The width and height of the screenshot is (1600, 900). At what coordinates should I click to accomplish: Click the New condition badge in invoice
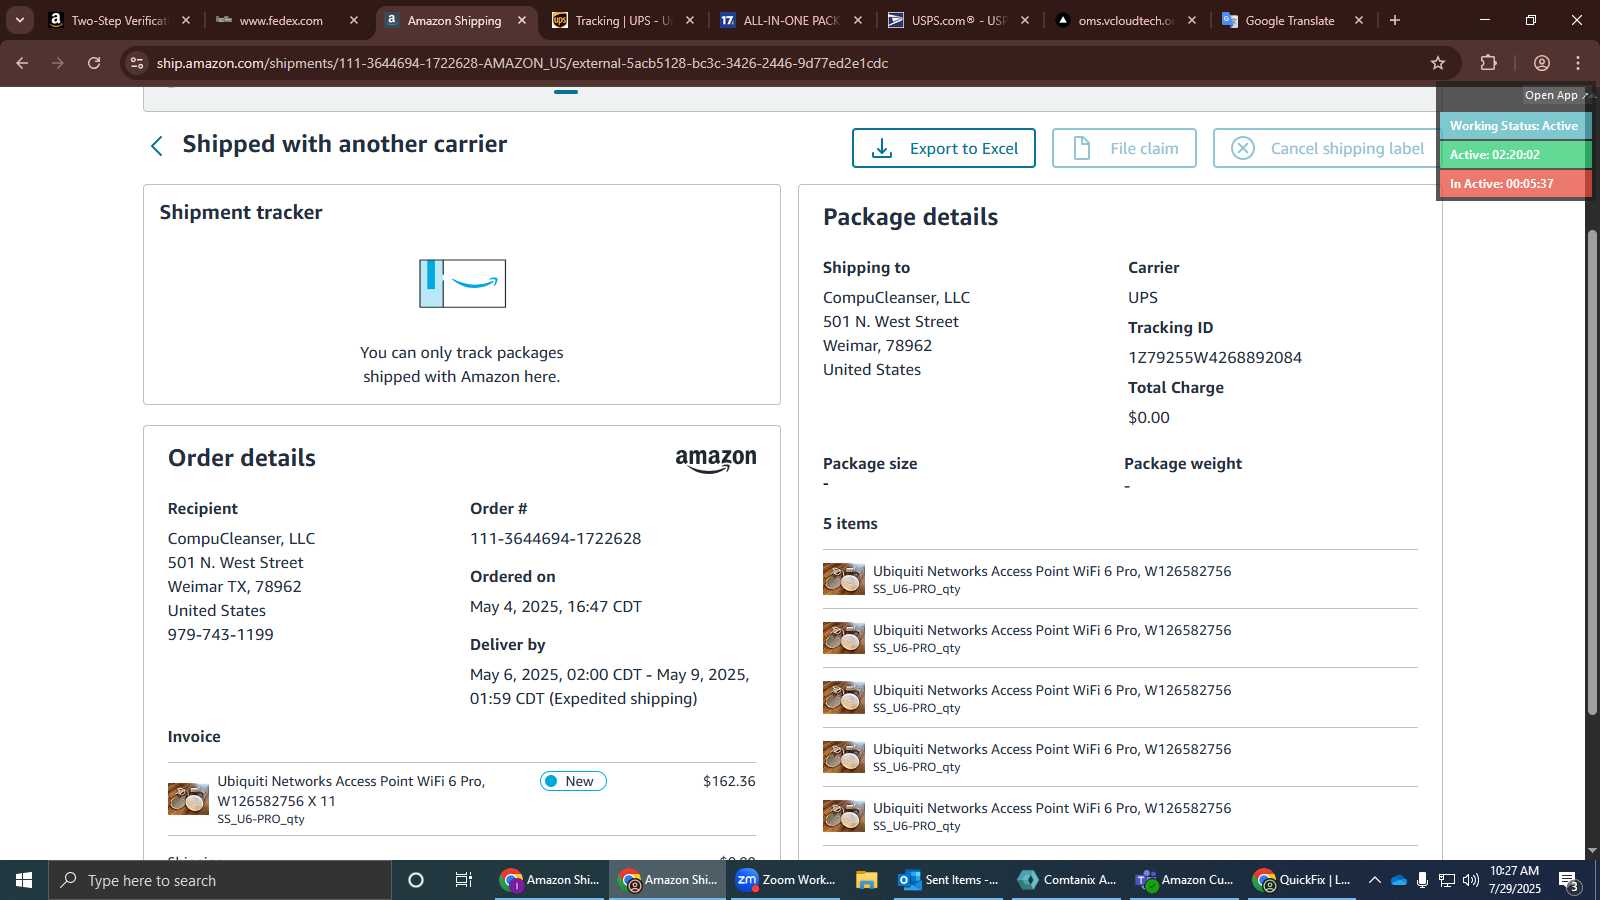(573, 782)
